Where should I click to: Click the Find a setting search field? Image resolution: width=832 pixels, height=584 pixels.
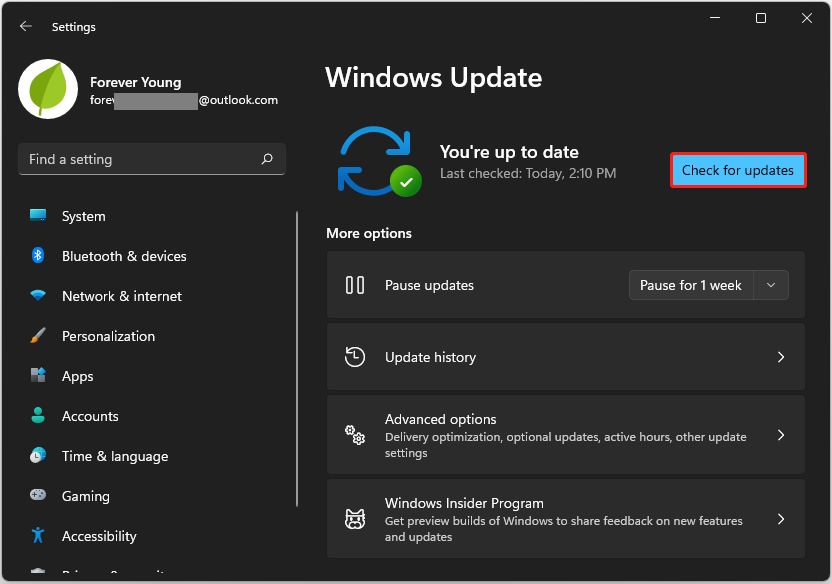click(140, 159)
